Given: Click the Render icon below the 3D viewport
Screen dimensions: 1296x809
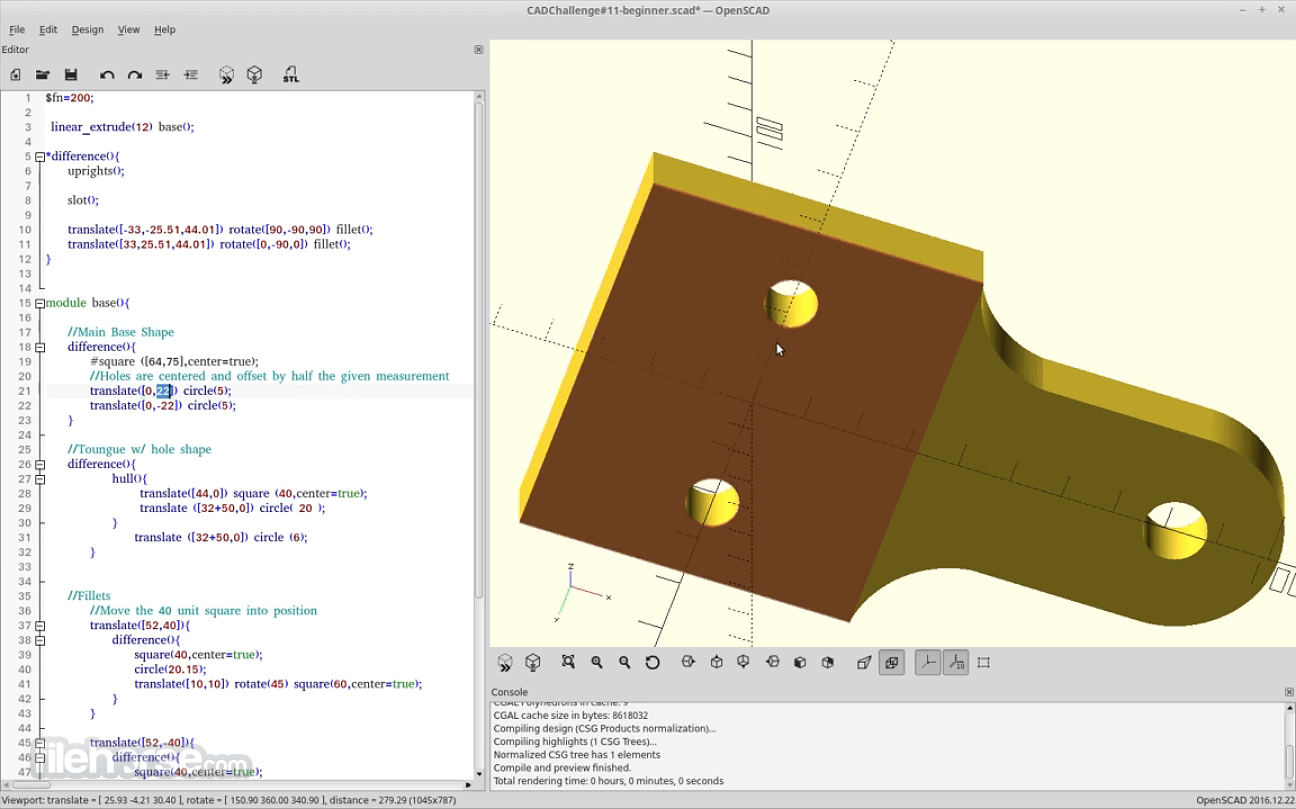Looking at the screenshot, I should 533,662.
